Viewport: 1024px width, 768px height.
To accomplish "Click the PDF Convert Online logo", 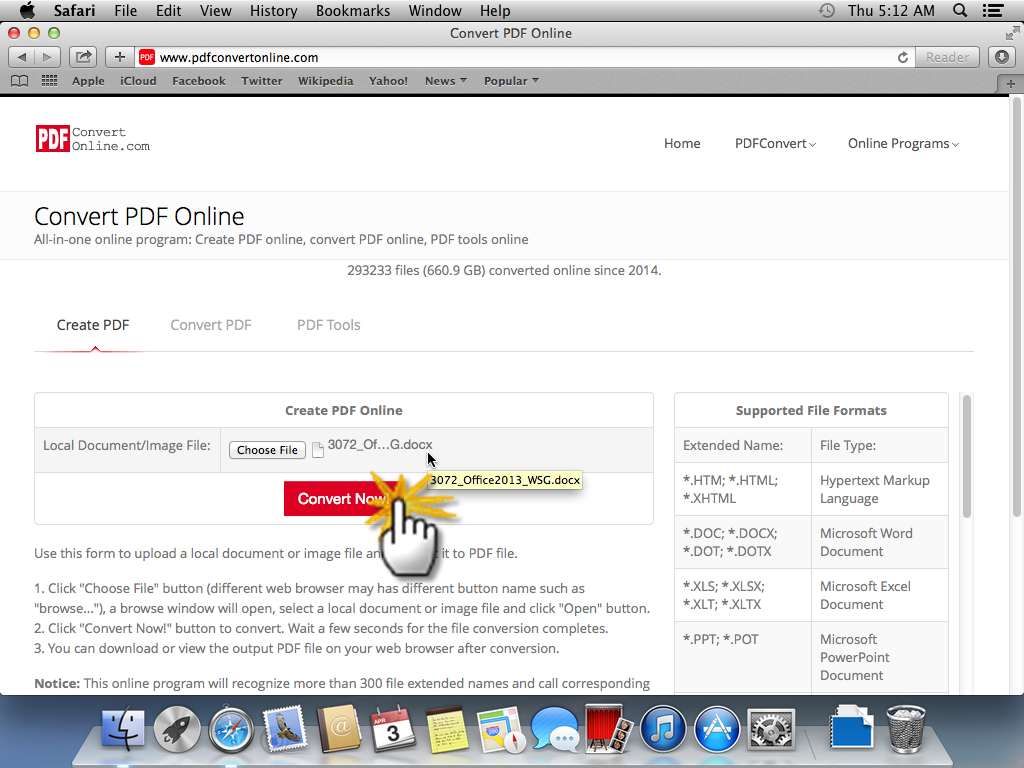I will [x=92, y=139].
